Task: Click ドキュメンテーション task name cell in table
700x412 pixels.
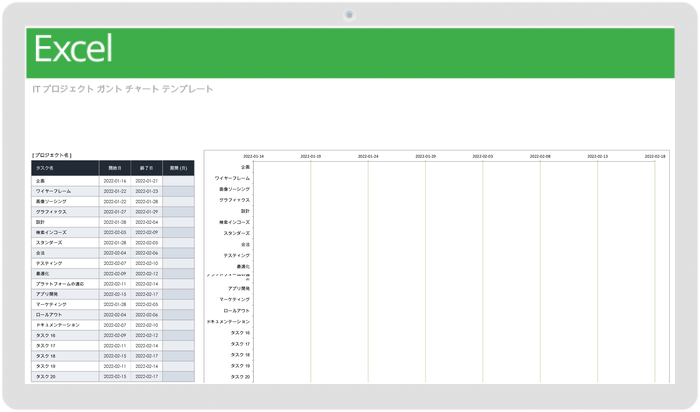Action: [x=65, y=325]
